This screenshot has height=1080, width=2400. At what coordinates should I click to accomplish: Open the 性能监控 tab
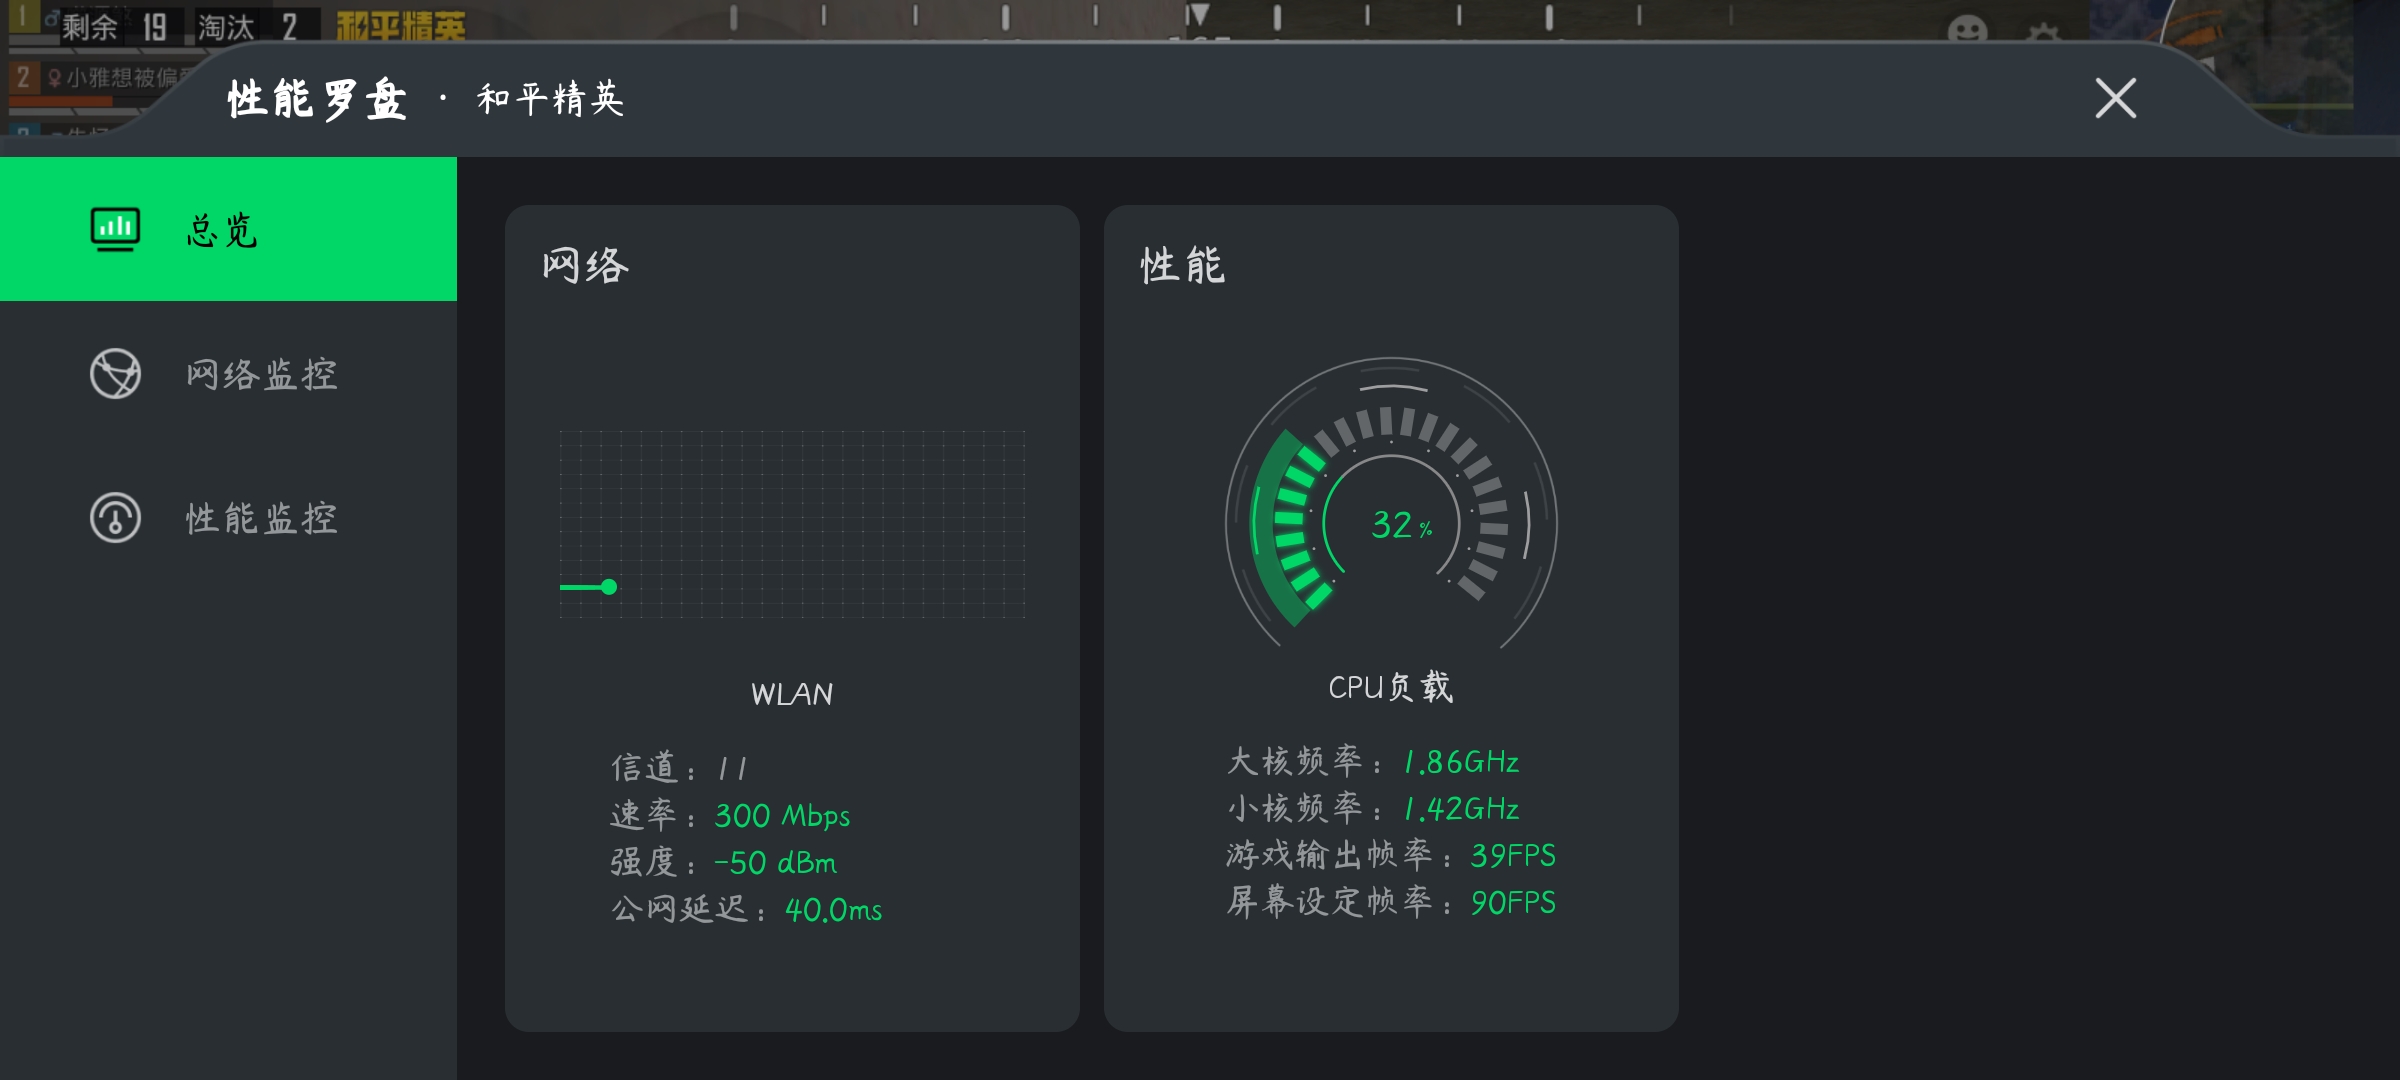pos(262,519)
